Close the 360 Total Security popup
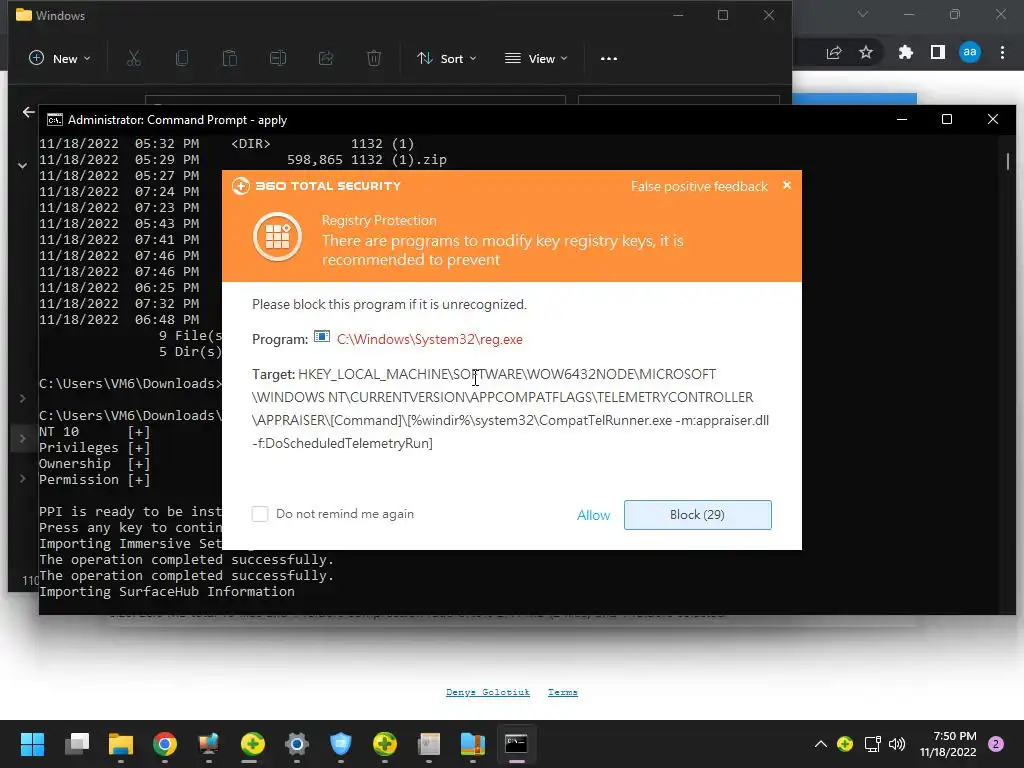This screenshot has height=768, width=1024. pos(787,185)
